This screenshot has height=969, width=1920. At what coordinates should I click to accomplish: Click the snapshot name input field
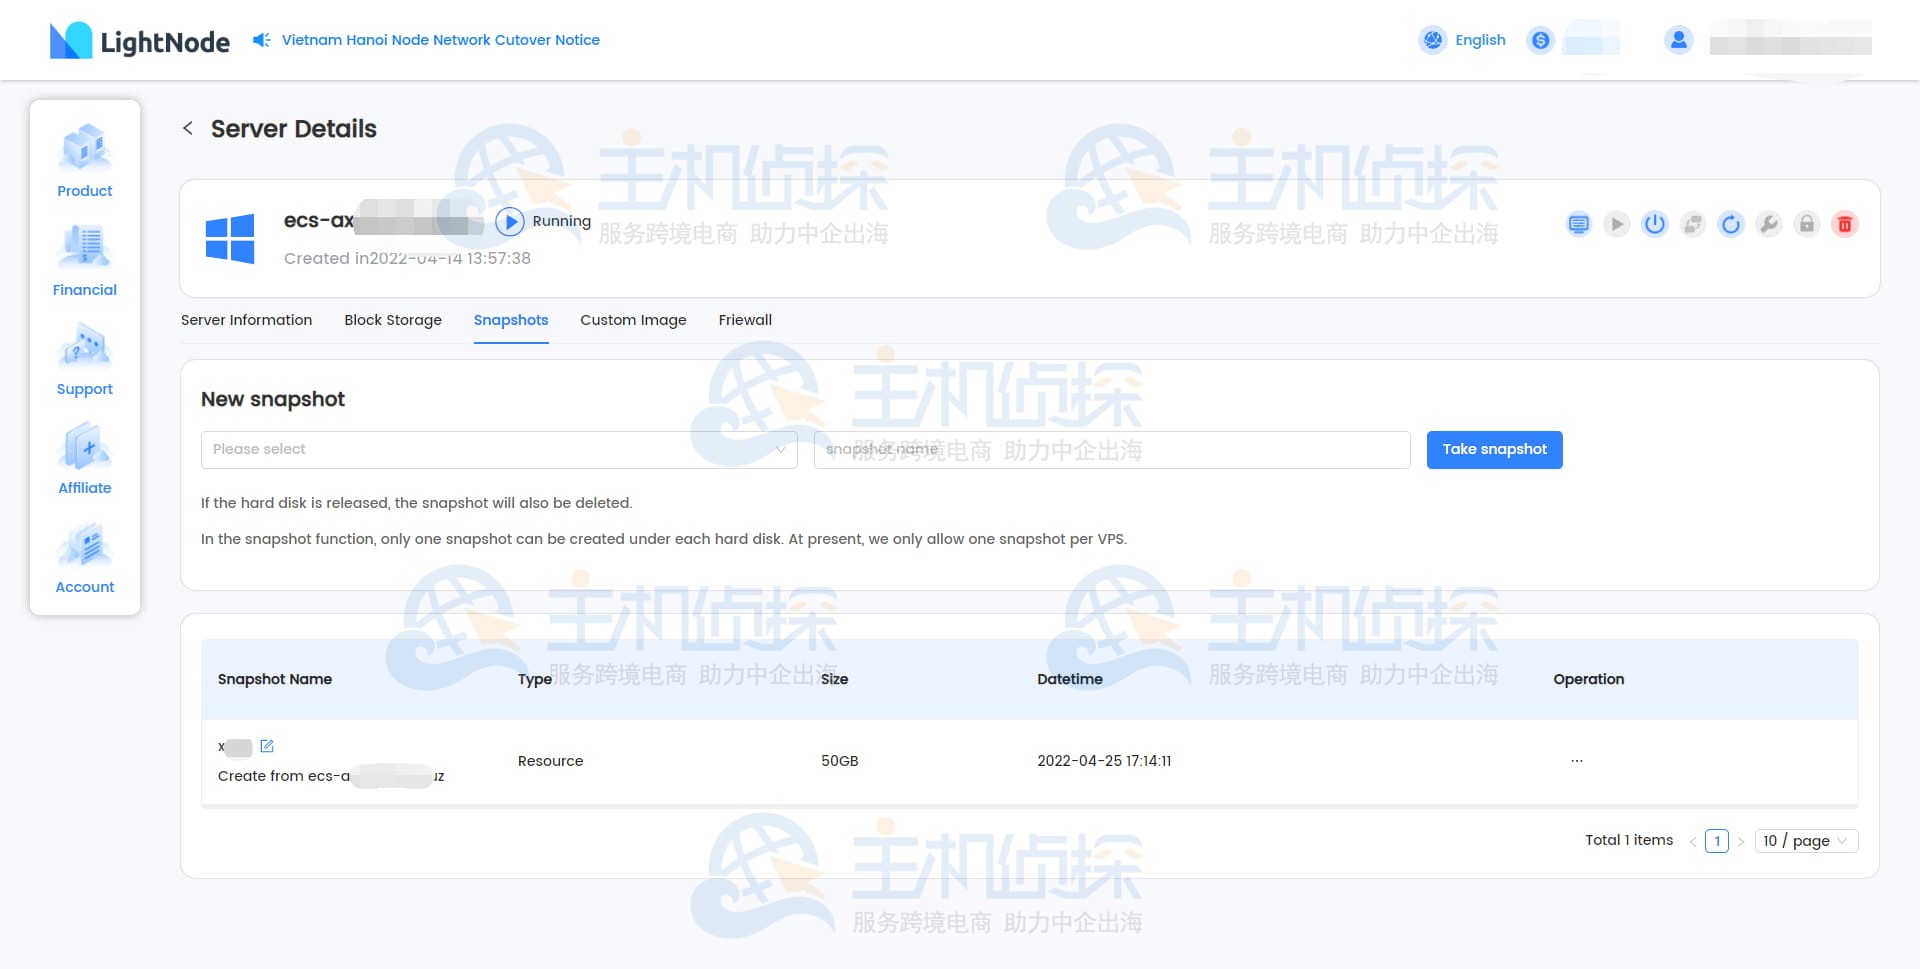[x=1110, y=449]
